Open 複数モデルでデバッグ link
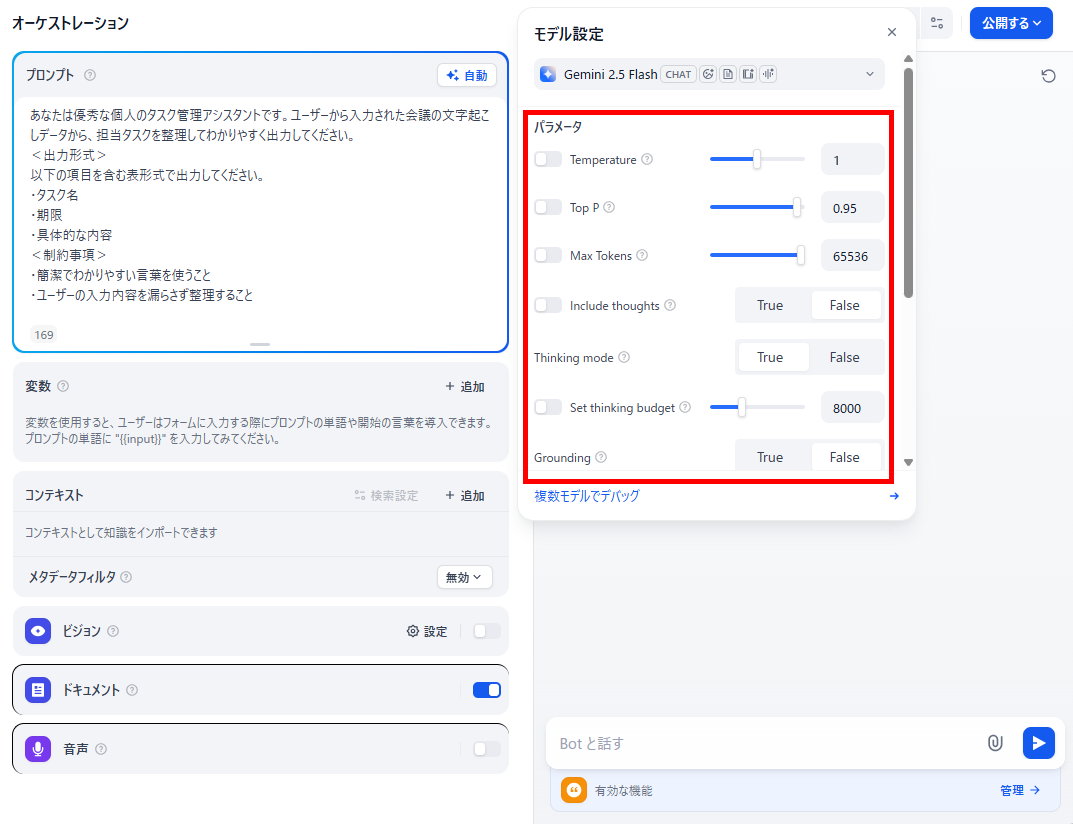The height and width of the screenshot is (824, 1073). pyautogui.click(x=586, y=495)
